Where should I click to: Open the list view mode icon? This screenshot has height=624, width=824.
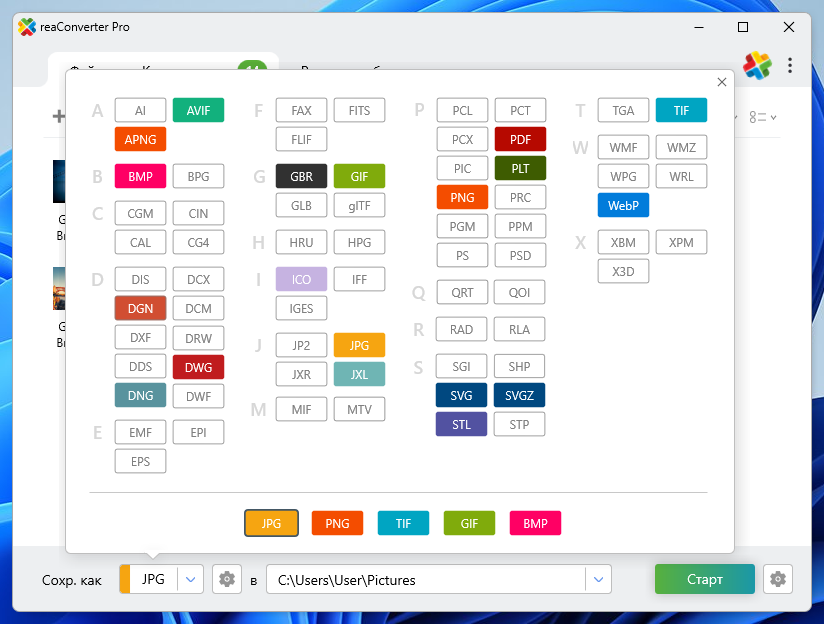(763, 117)
